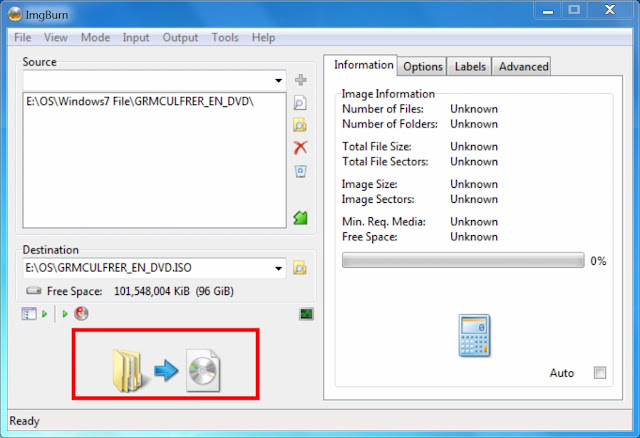Open the Output menu
Image resolution: width=640 pixels, height=438 pixels.
pyautogui.click(x=180, y=38)
